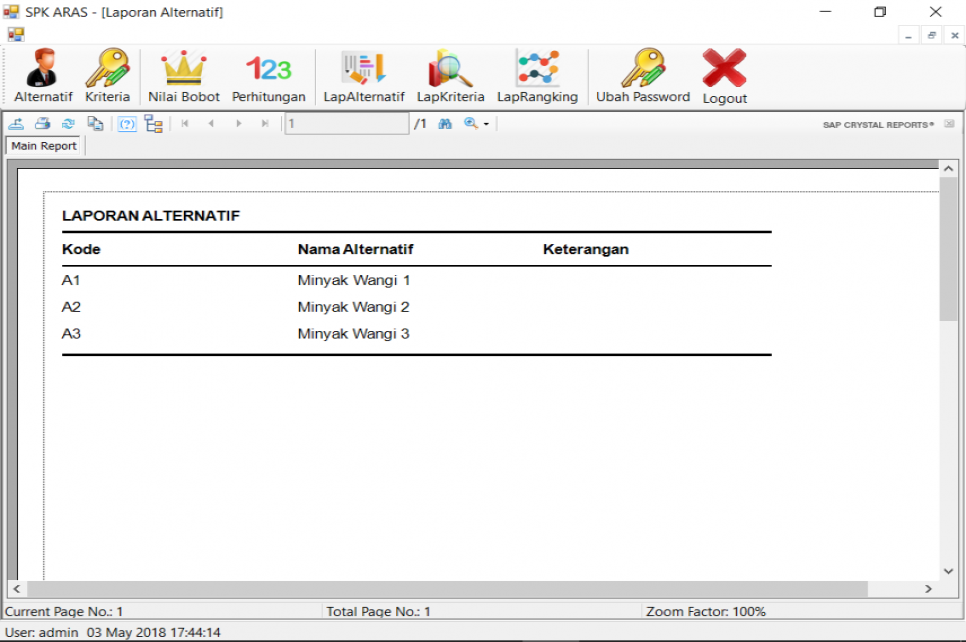Toggle the parameter panel

125,122
